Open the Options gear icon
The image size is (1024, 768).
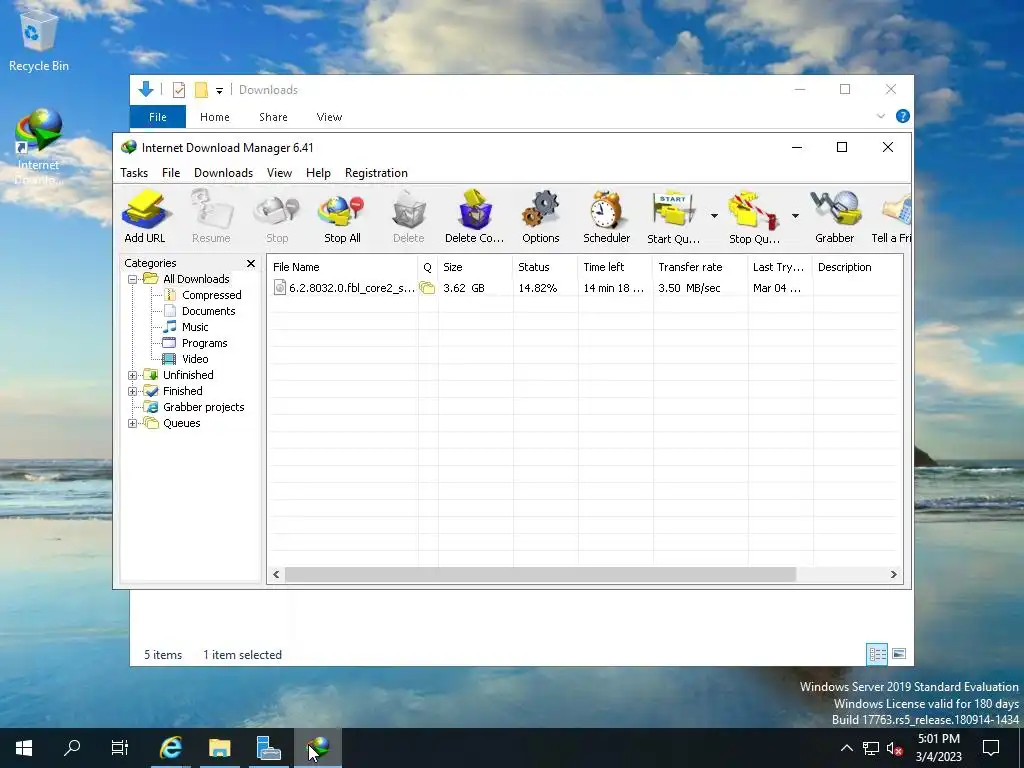tap(541, 217)
